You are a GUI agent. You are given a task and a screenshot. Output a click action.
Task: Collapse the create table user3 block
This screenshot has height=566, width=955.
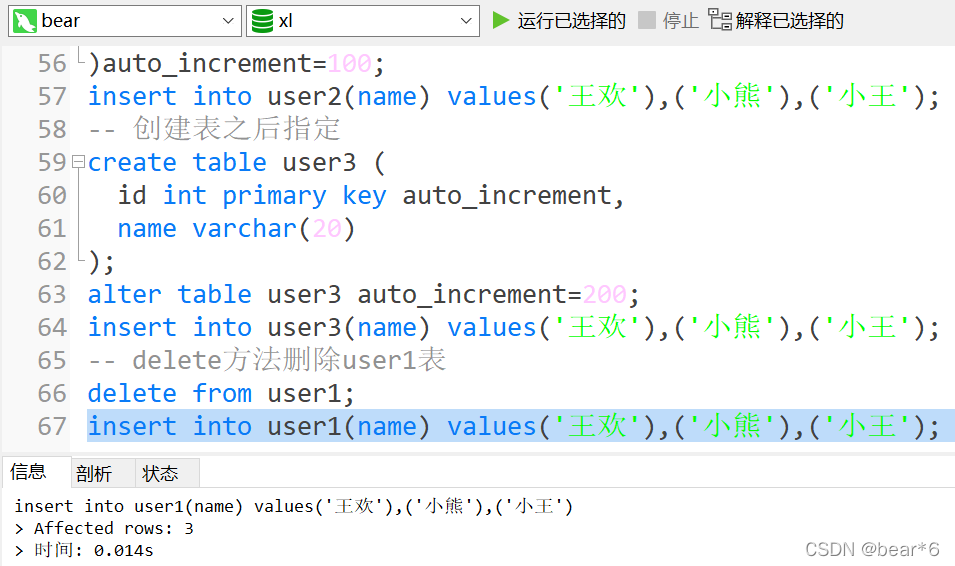78,161
